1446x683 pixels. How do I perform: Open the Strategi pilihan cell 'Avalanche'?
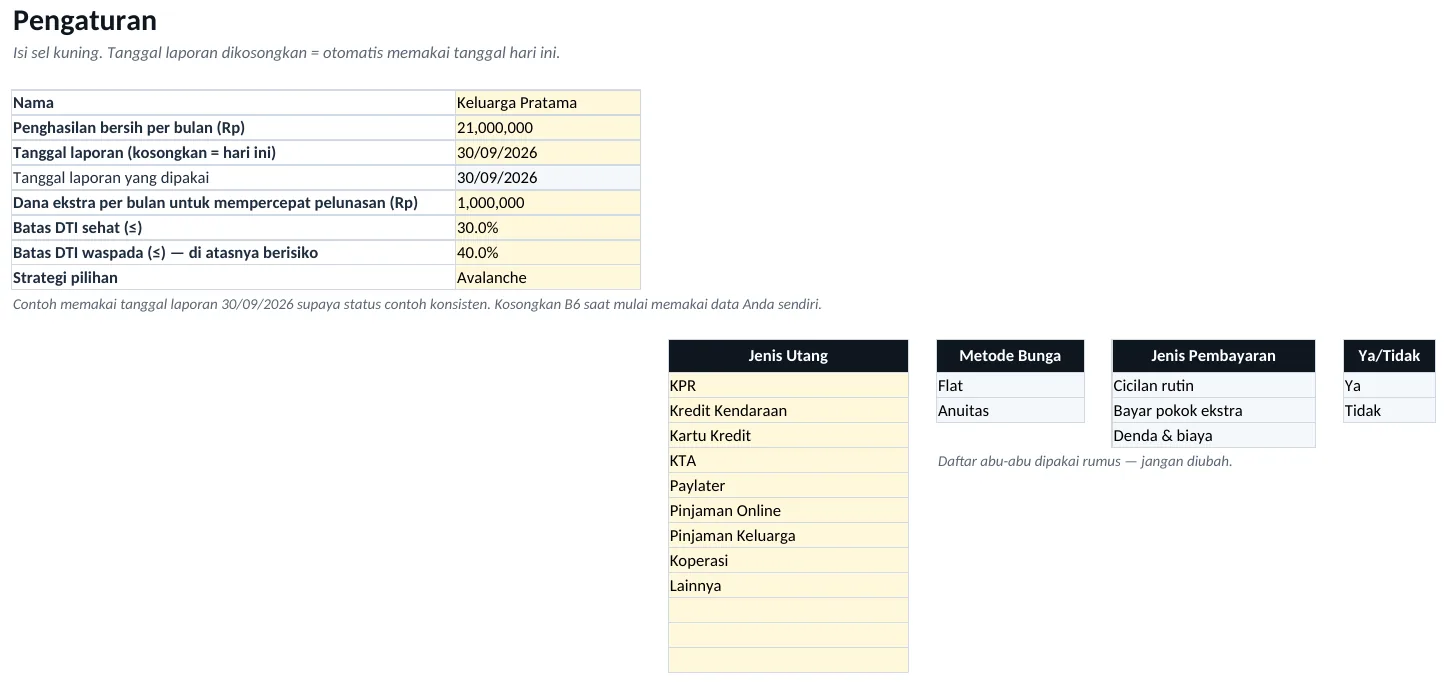click(547, 278)
